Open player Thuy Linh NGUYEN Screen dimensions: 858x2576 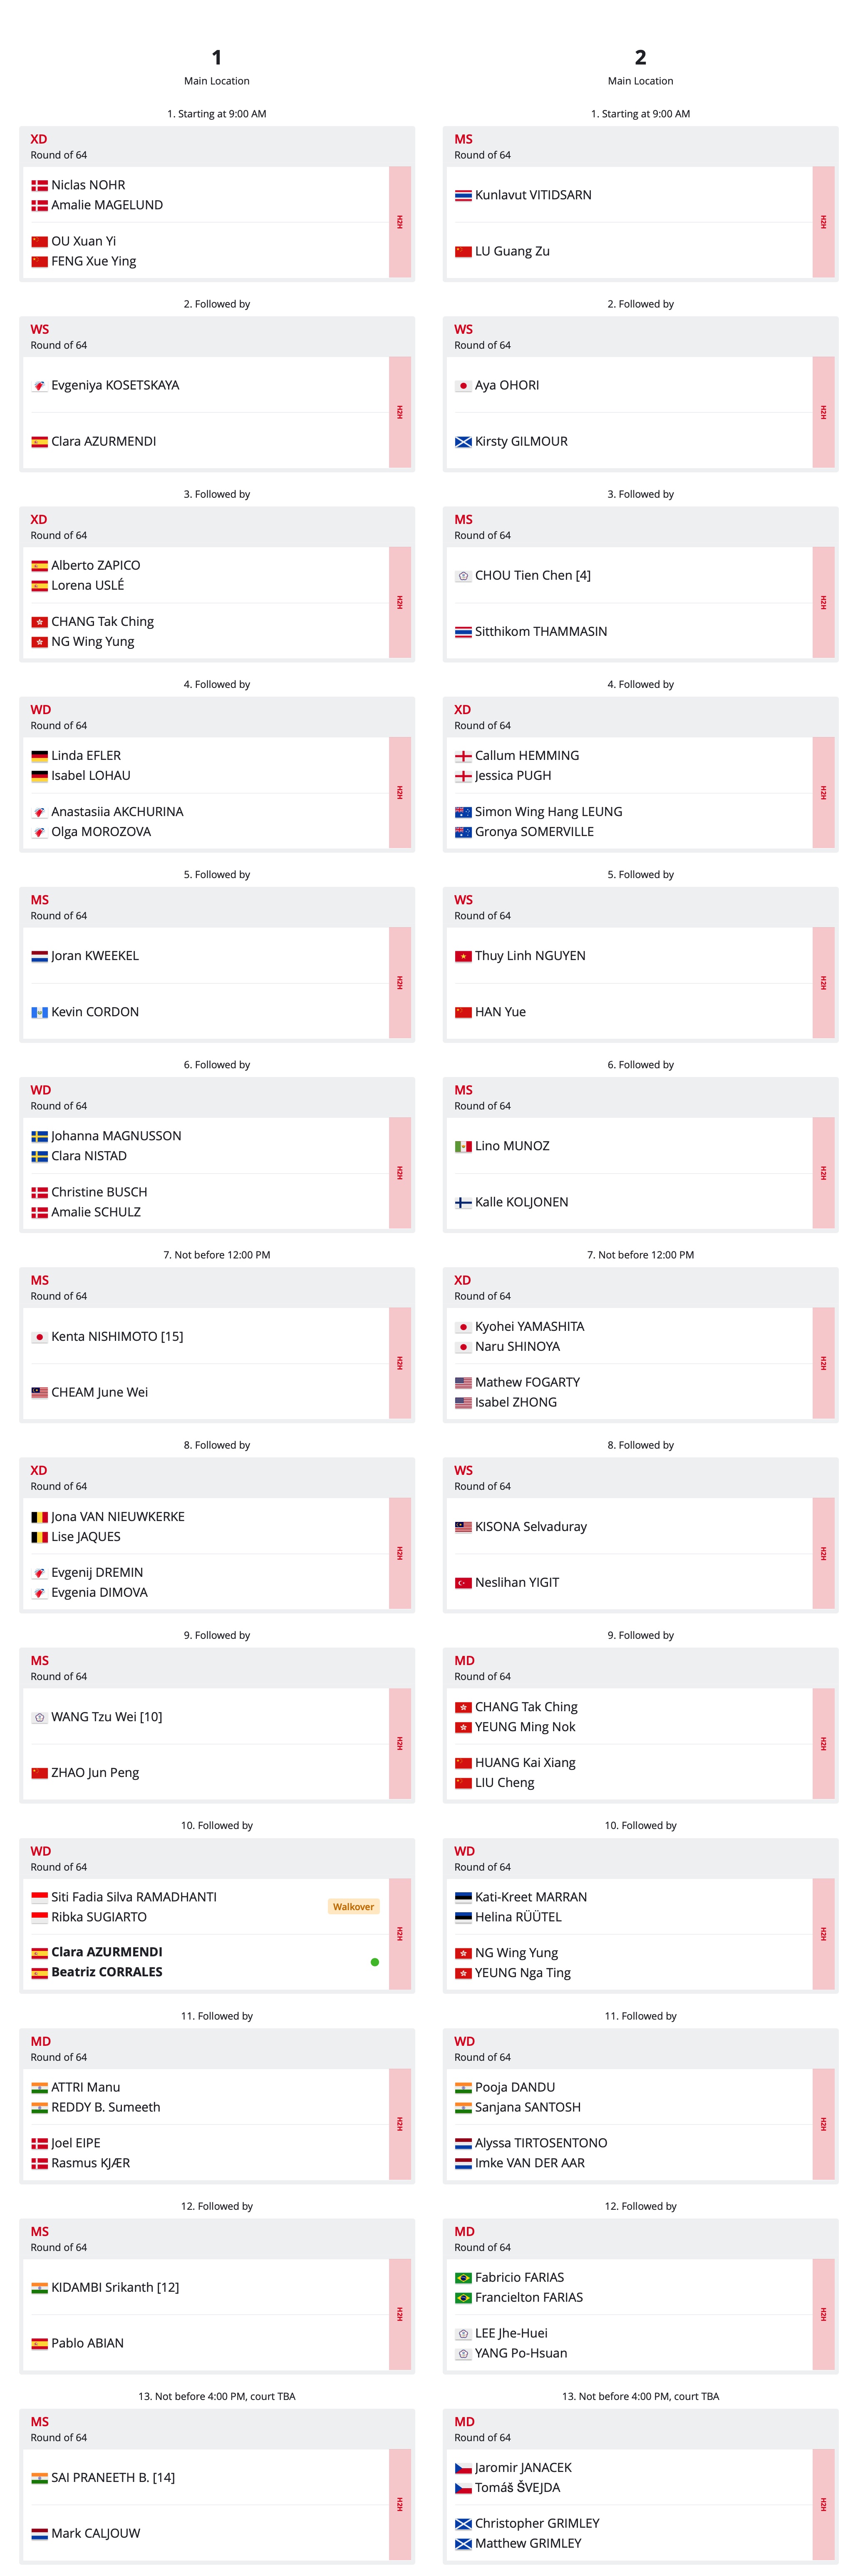pos(530,956)
